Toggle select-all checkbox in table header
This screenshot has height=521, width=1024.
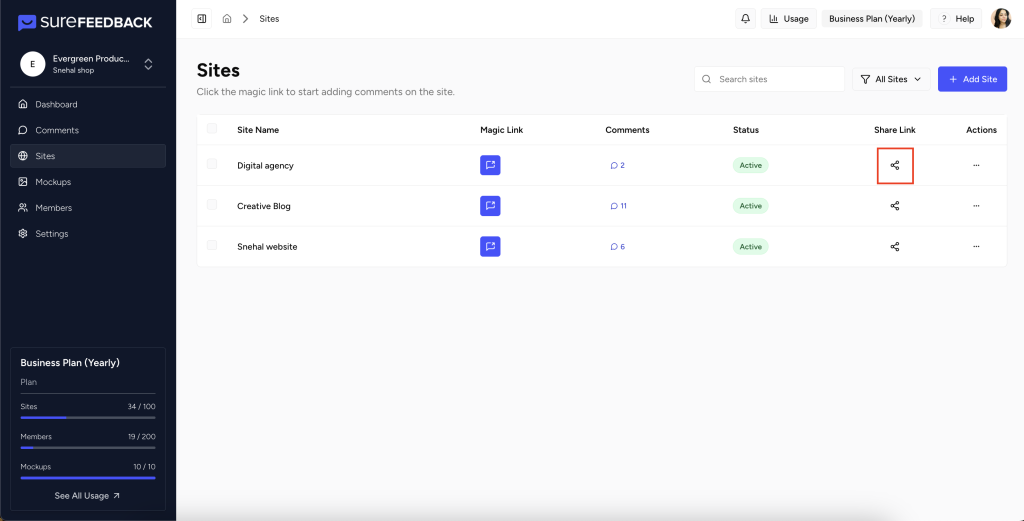(212, 129)
